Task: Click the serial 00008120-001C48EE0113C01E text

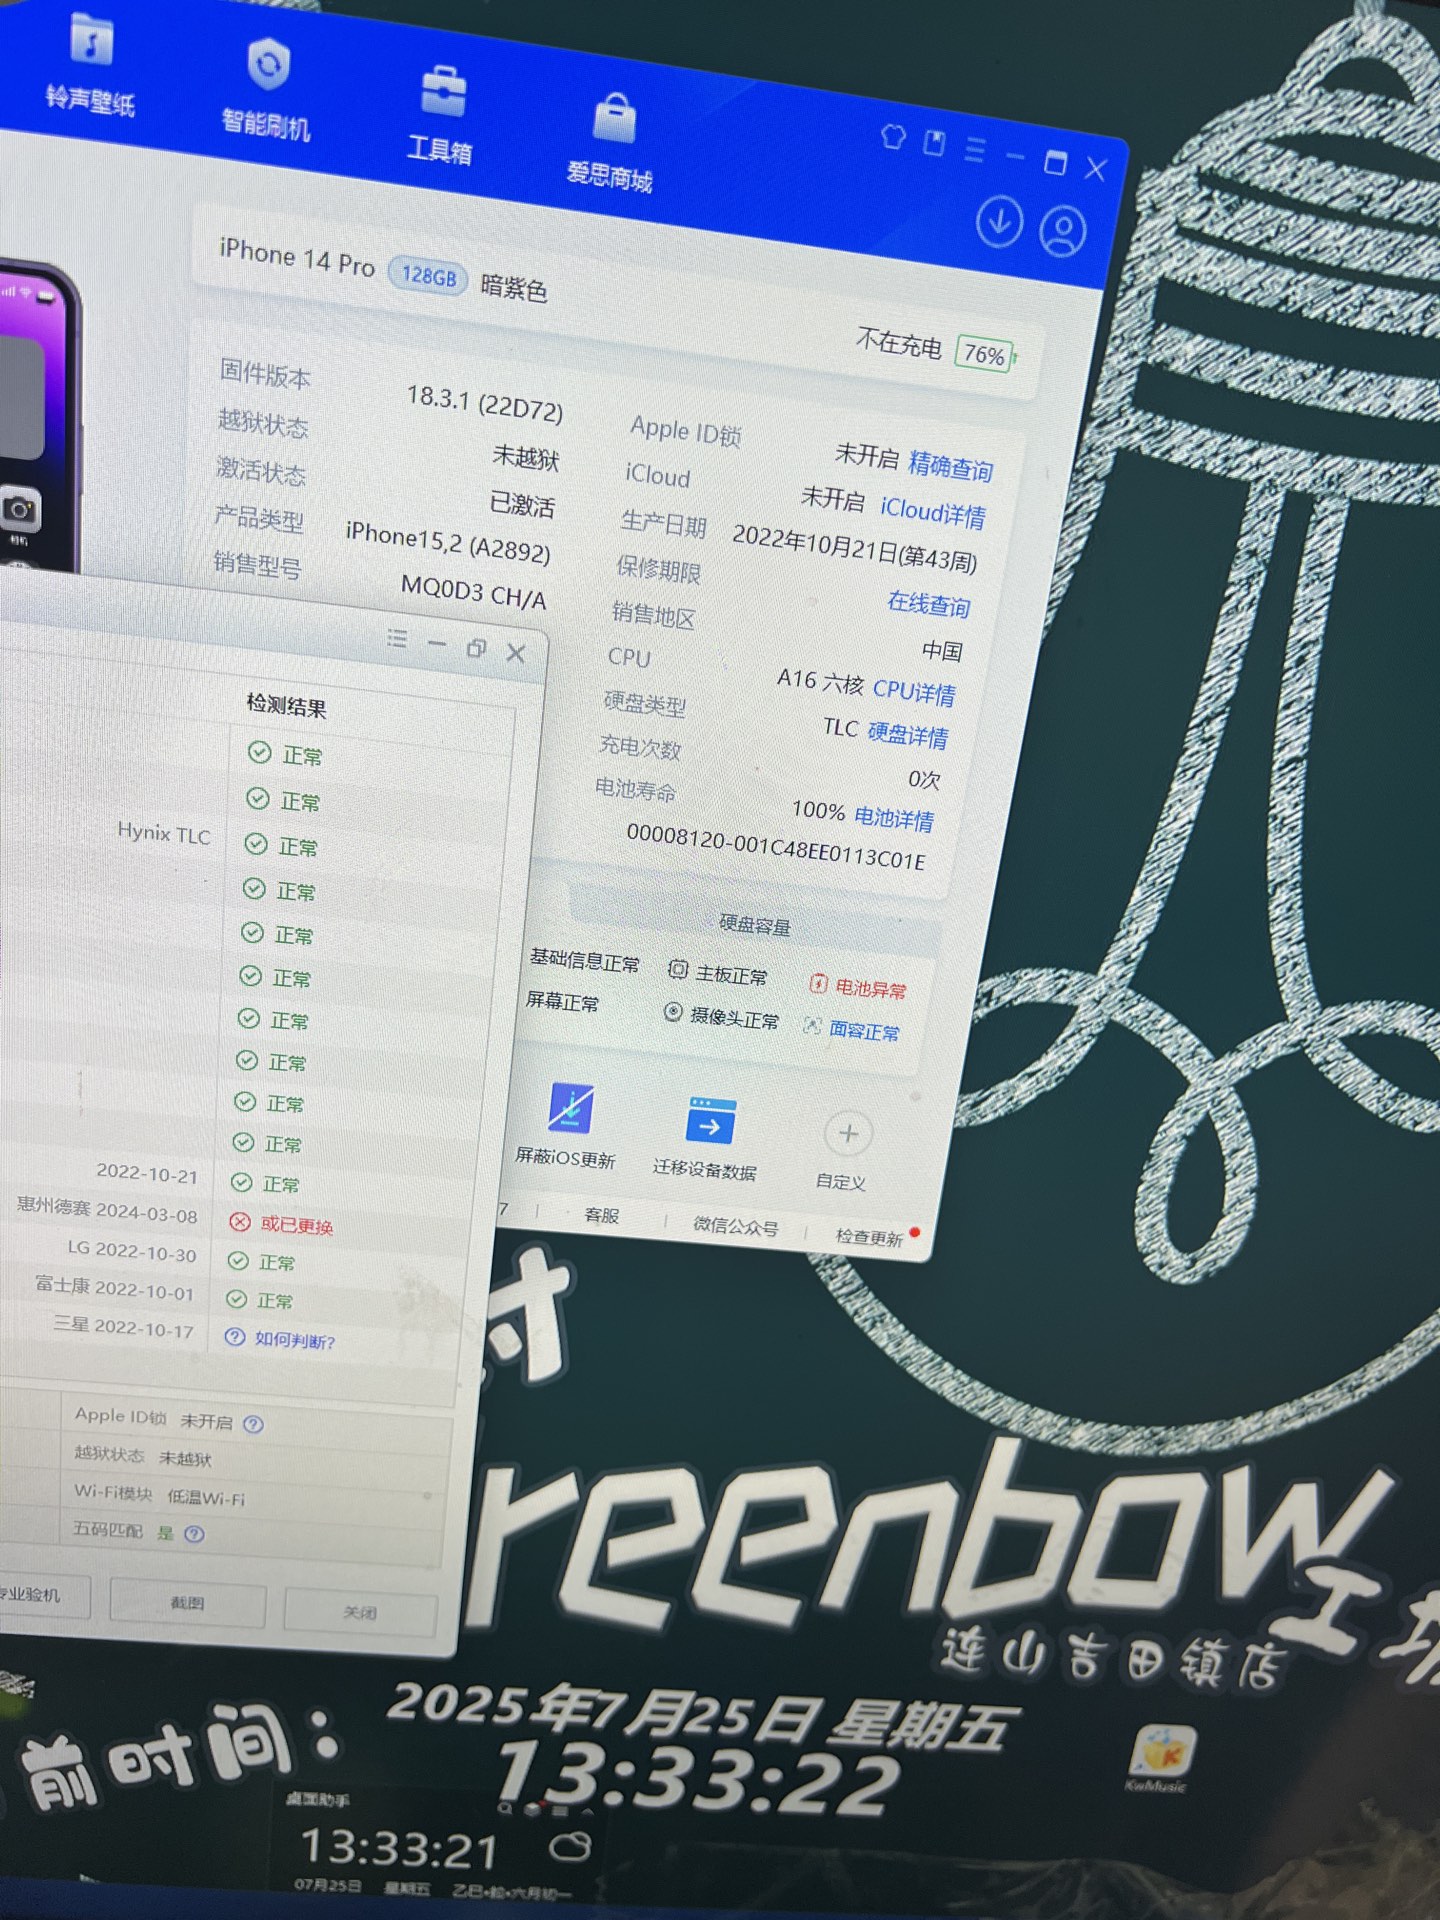Action: click(x=776, y=847)
